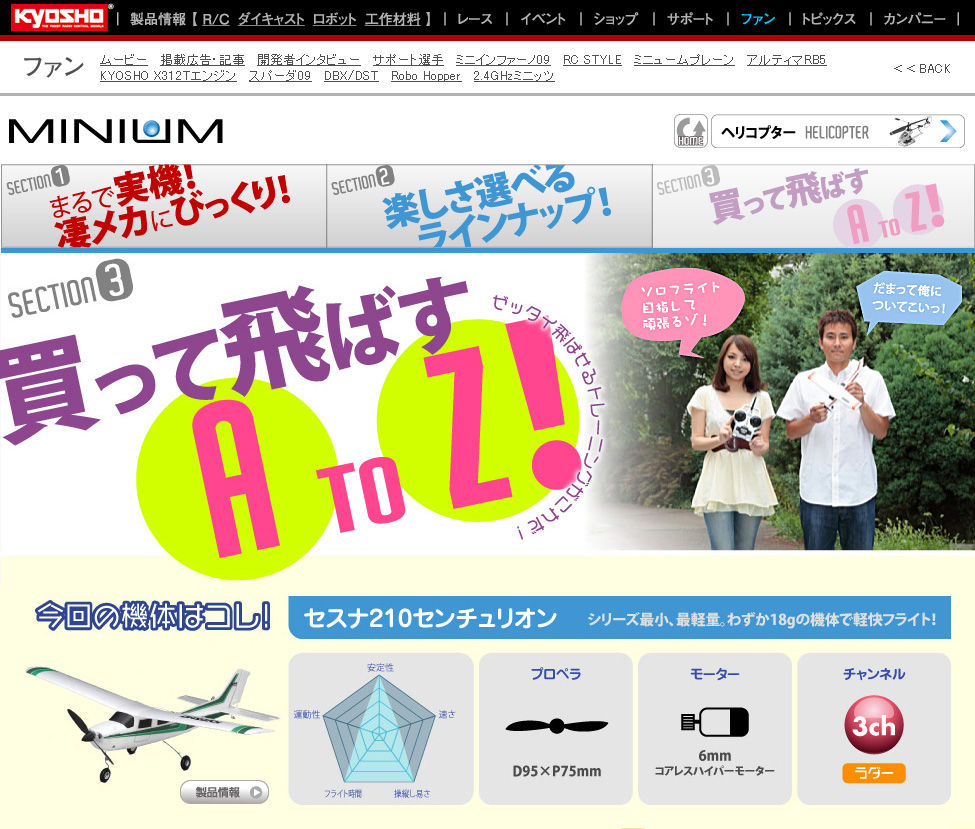Open the ロボット product link
The height and width of the screenshot is (829, 975).
[x=335, y=19]
